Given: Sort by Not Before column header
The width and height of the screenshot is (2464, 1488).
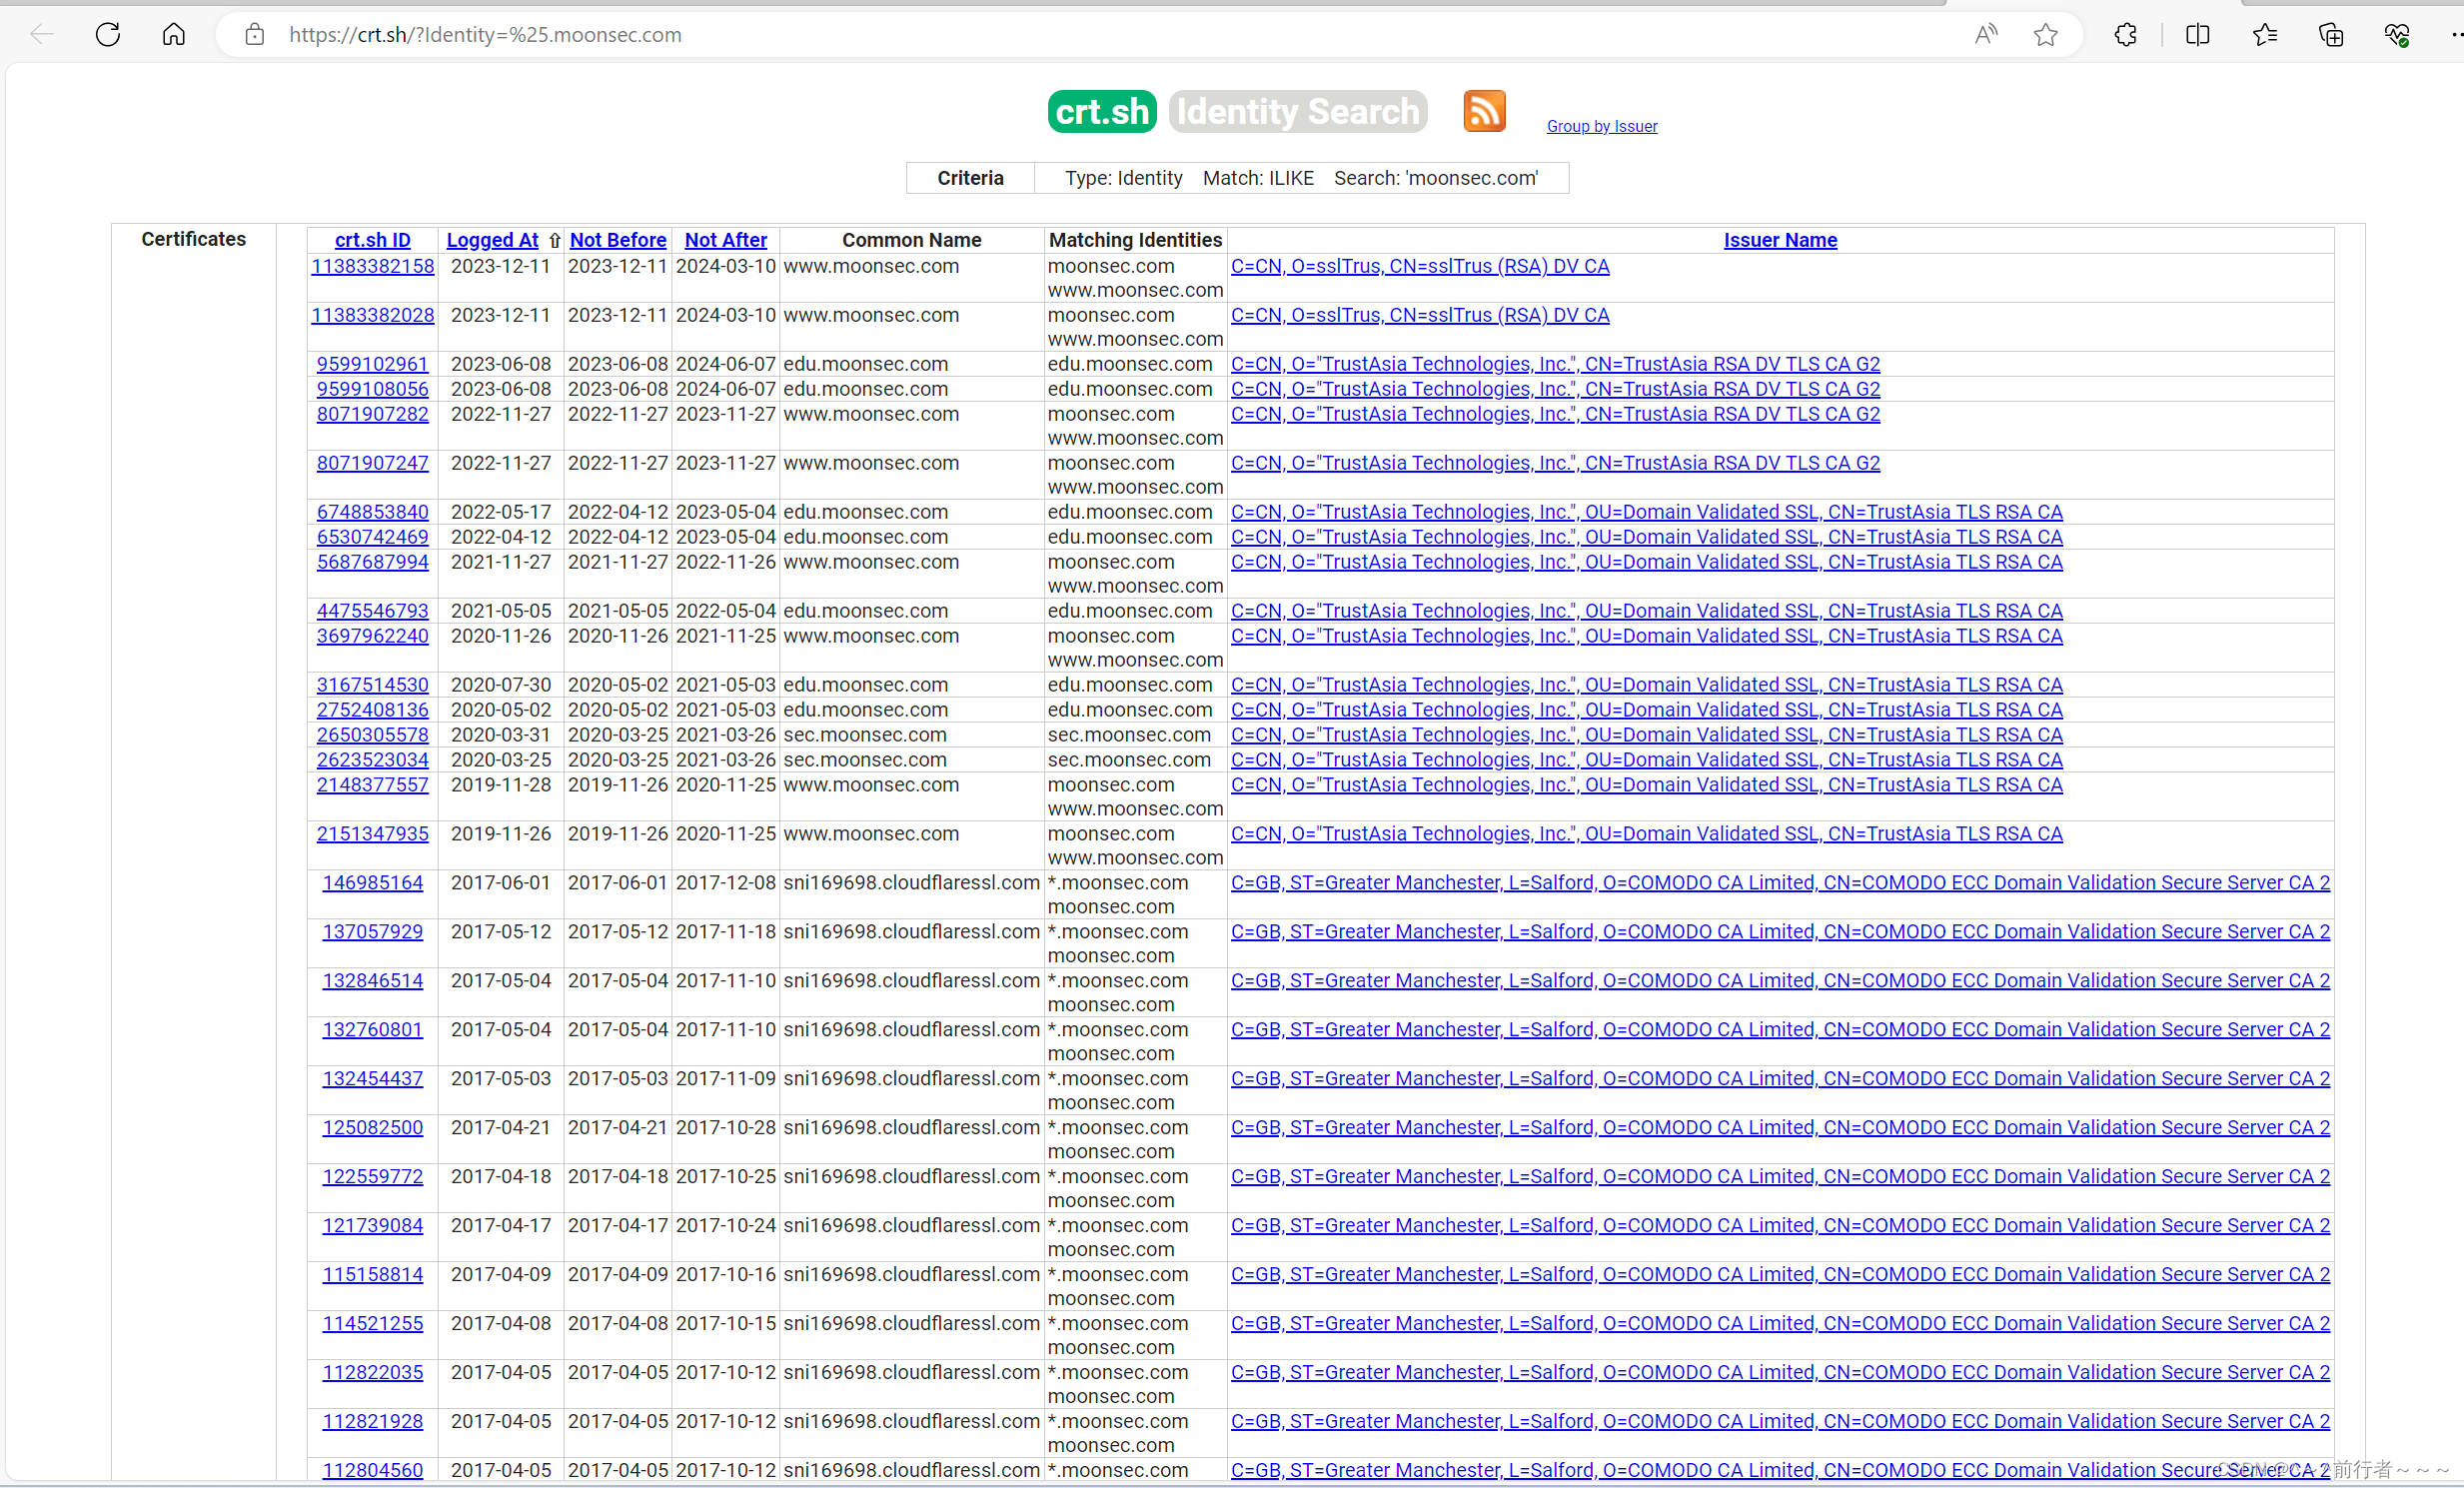Looking at the screenshot, I should click(618, 240).
